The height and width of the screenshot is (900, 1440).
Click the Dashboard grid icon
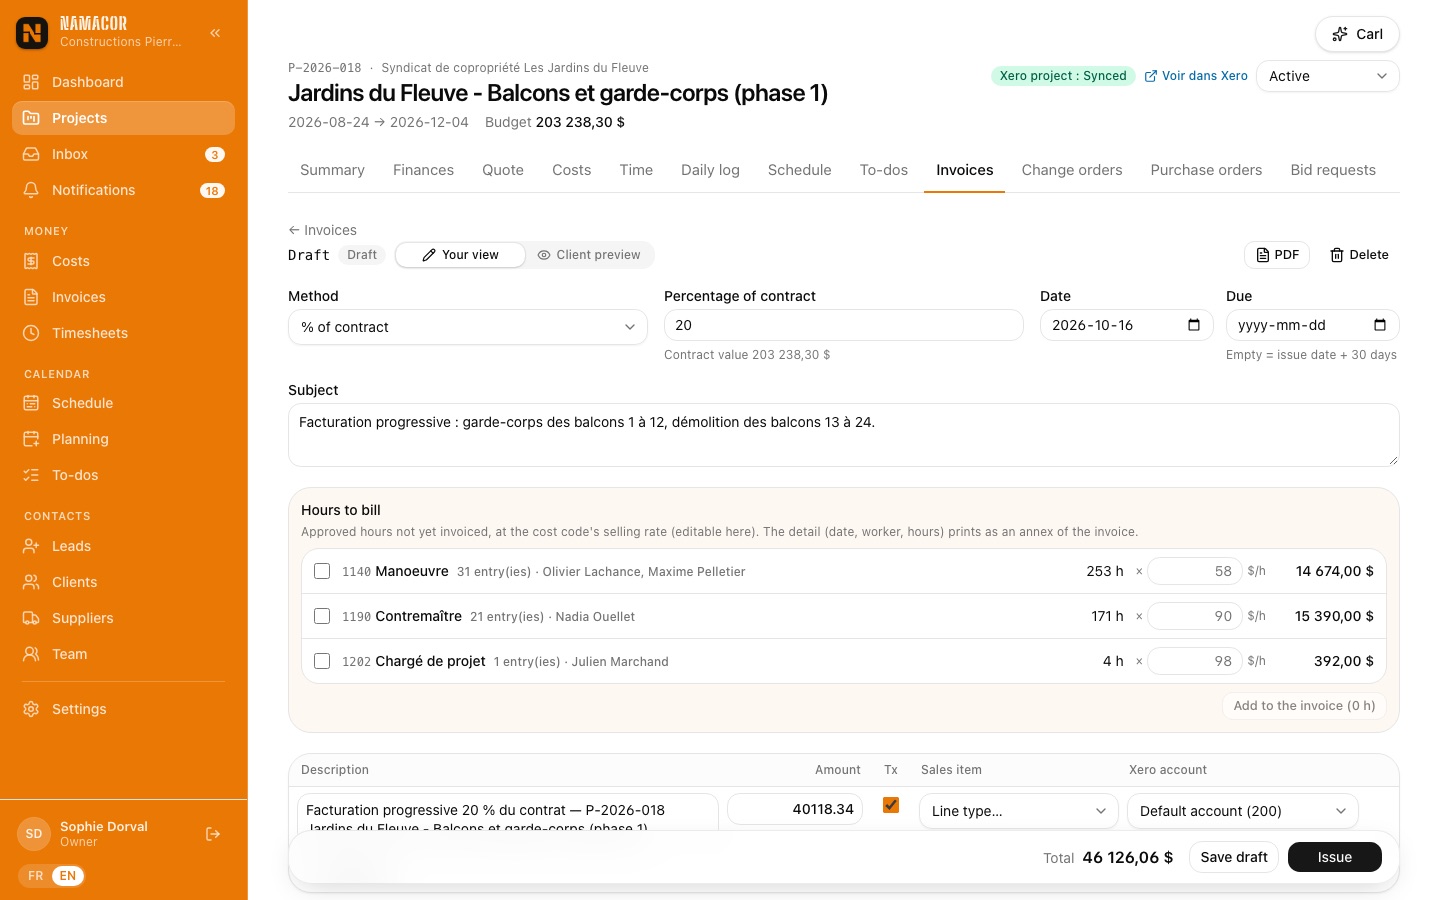click(31, 82)
